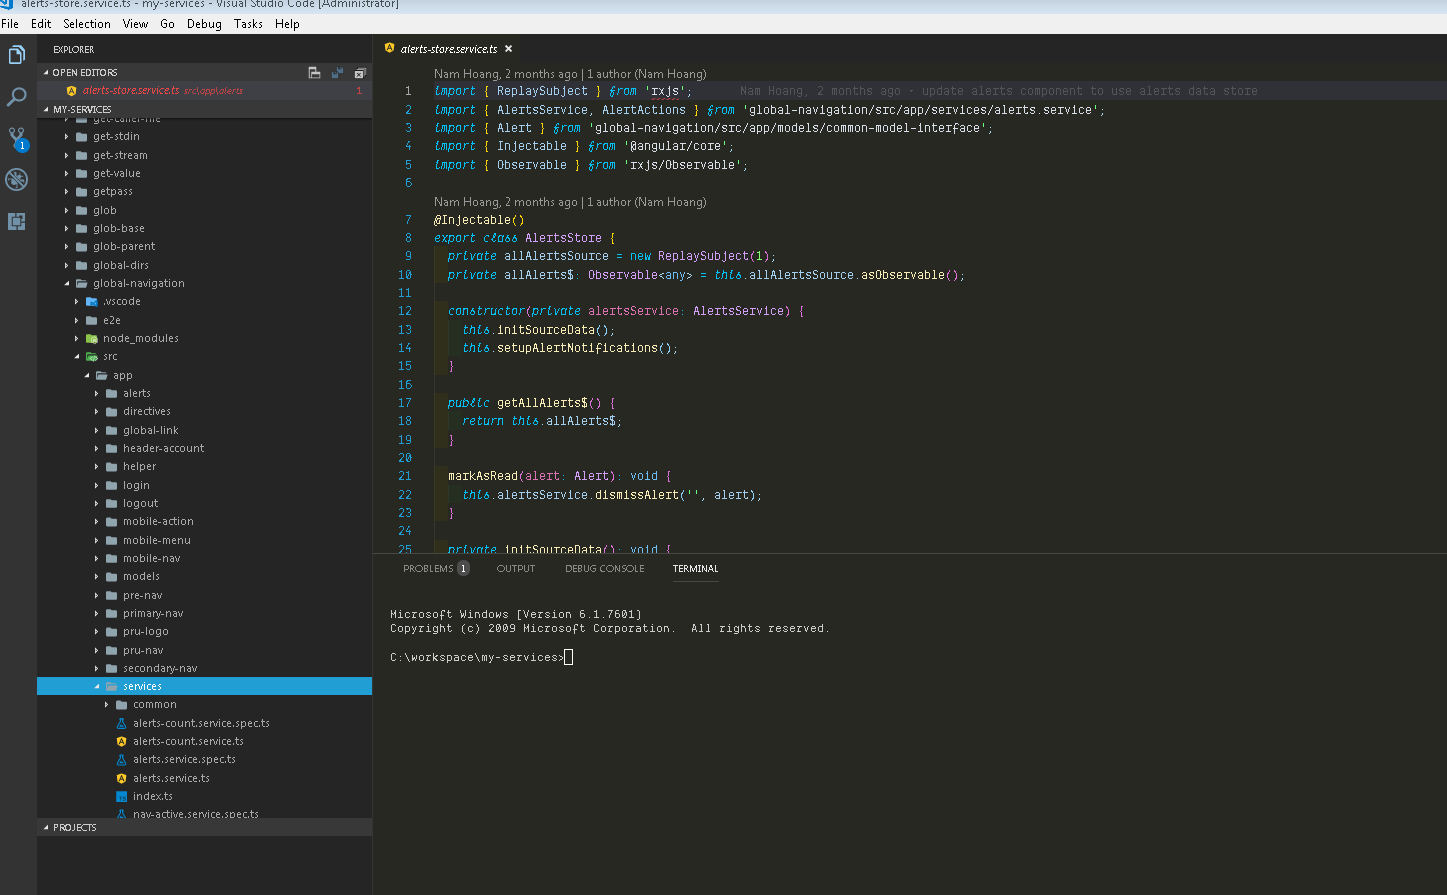1447x895 pixels.
Task: Collapse the services folder
Action: tap(97, 685)
